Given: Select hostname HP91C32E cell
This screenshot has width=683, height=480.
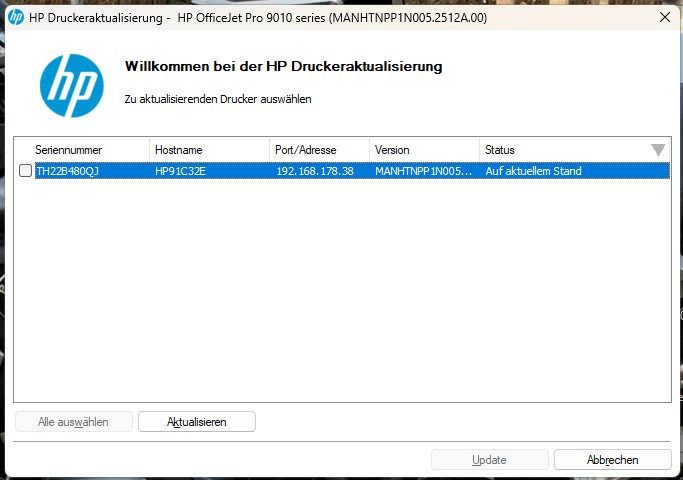Looking at the screenshot, I should click(180, 171).
